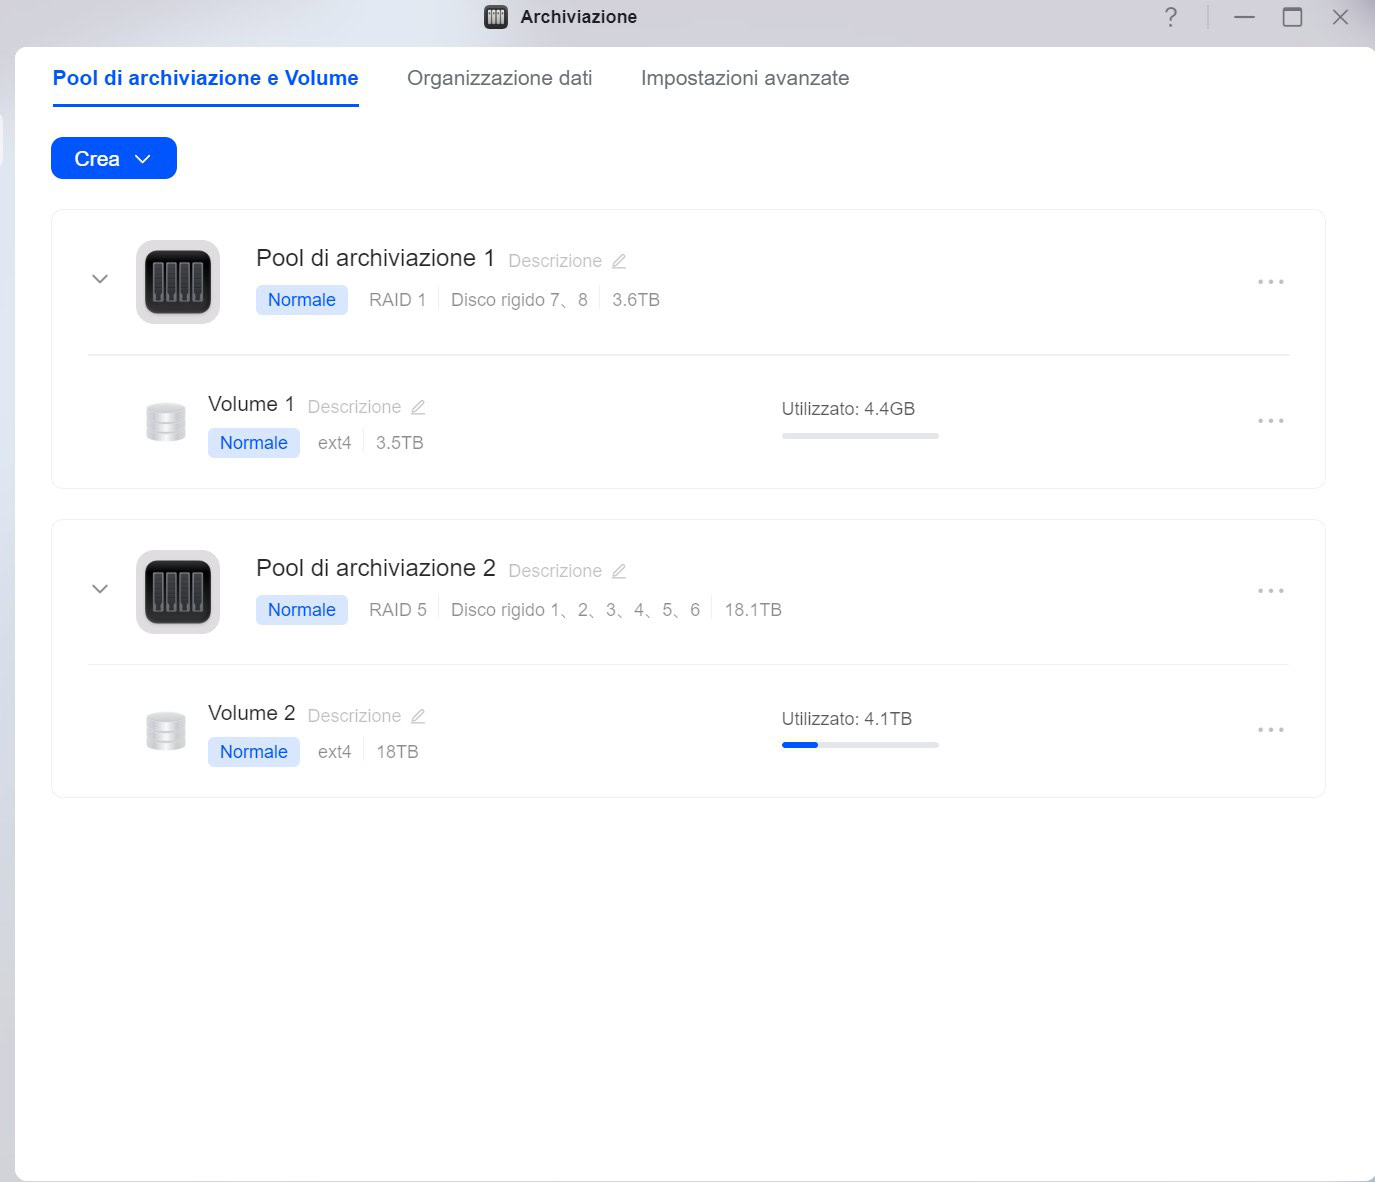This screenshot has width=1375, height=1182.
Task: Select Pool di archiviazione e Volume tab
Action: (206, 78)
